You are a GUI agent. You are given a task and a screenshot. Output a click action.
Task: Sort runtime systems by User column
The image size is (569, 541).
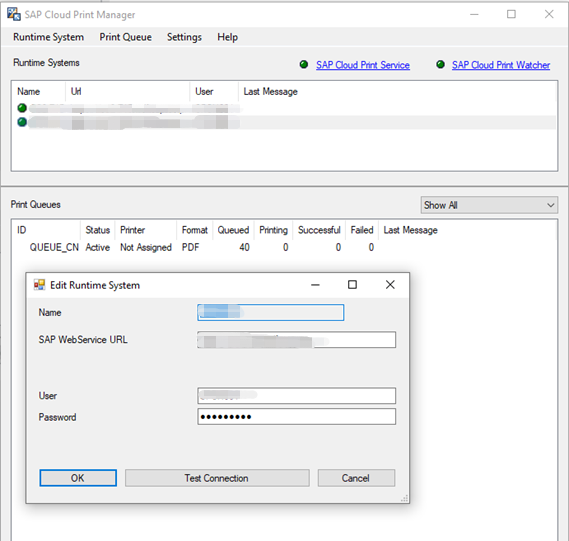(x=214, y=91)
